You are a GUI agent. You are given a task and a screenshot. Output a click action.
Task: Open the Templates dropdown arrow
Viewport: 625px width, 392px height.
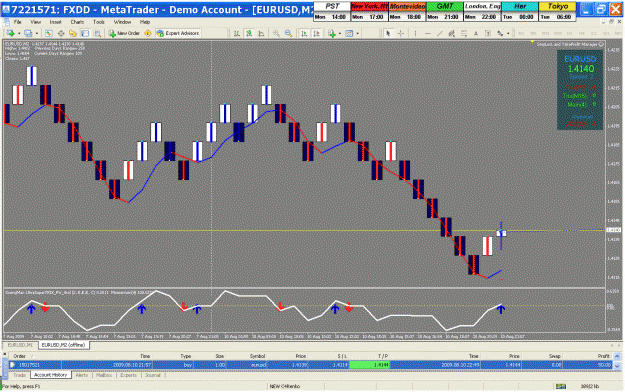coord(358,33)
